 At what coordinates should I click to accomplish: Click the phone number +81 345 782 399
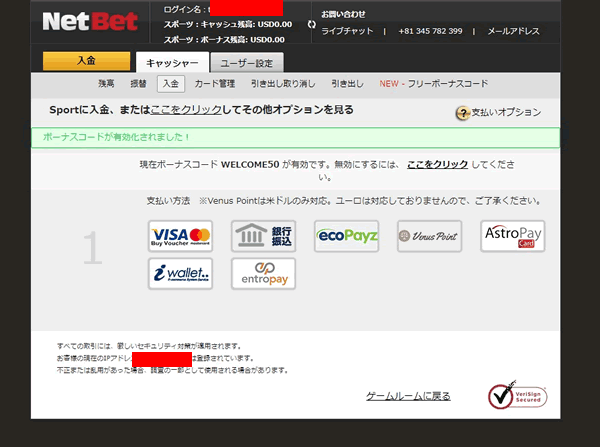coord(430,31)
